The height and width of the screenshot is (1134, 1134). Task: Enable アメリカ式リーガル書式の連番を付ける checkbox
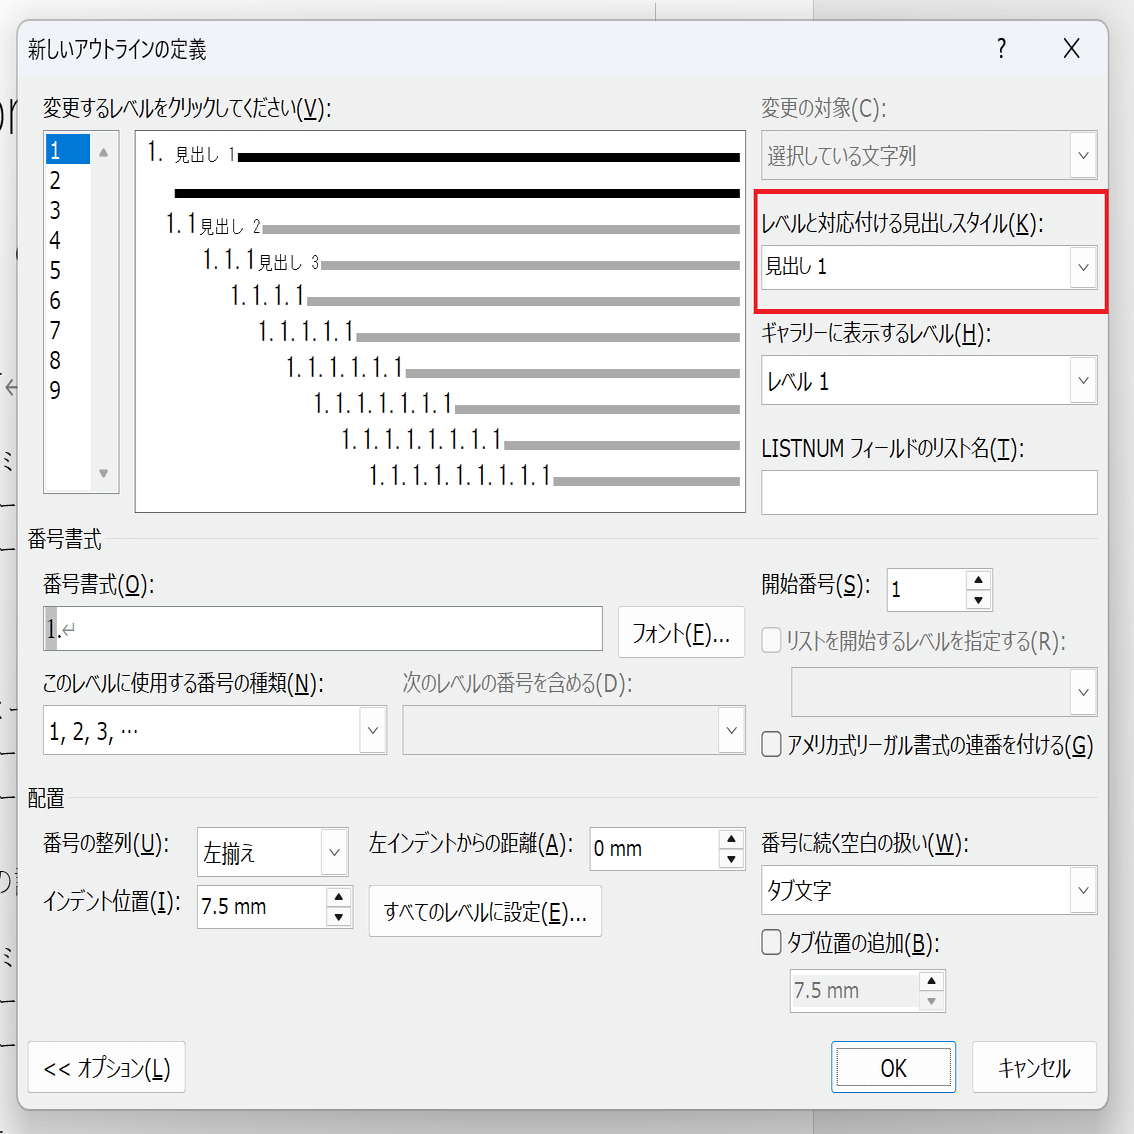(770, 744)
